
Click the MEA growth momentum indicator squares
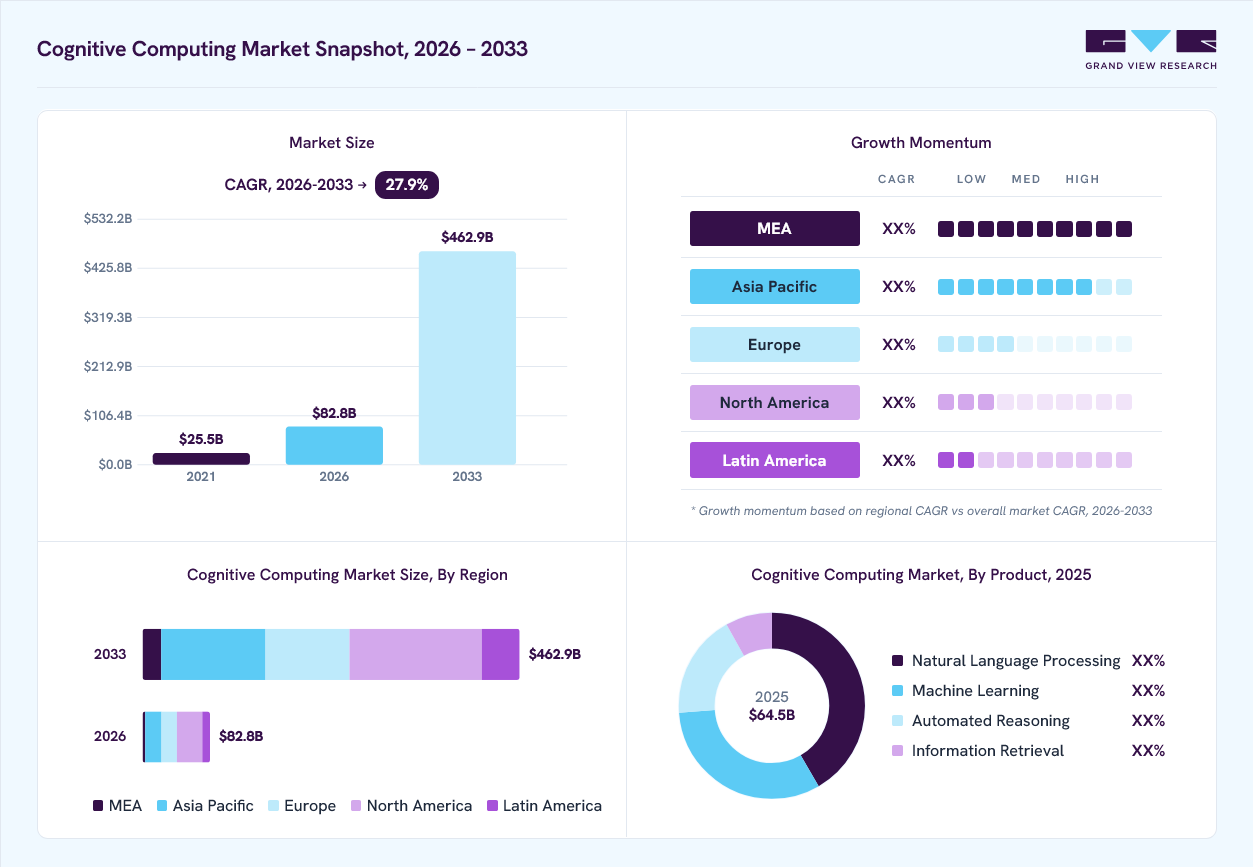click(x=1035, y=229)
